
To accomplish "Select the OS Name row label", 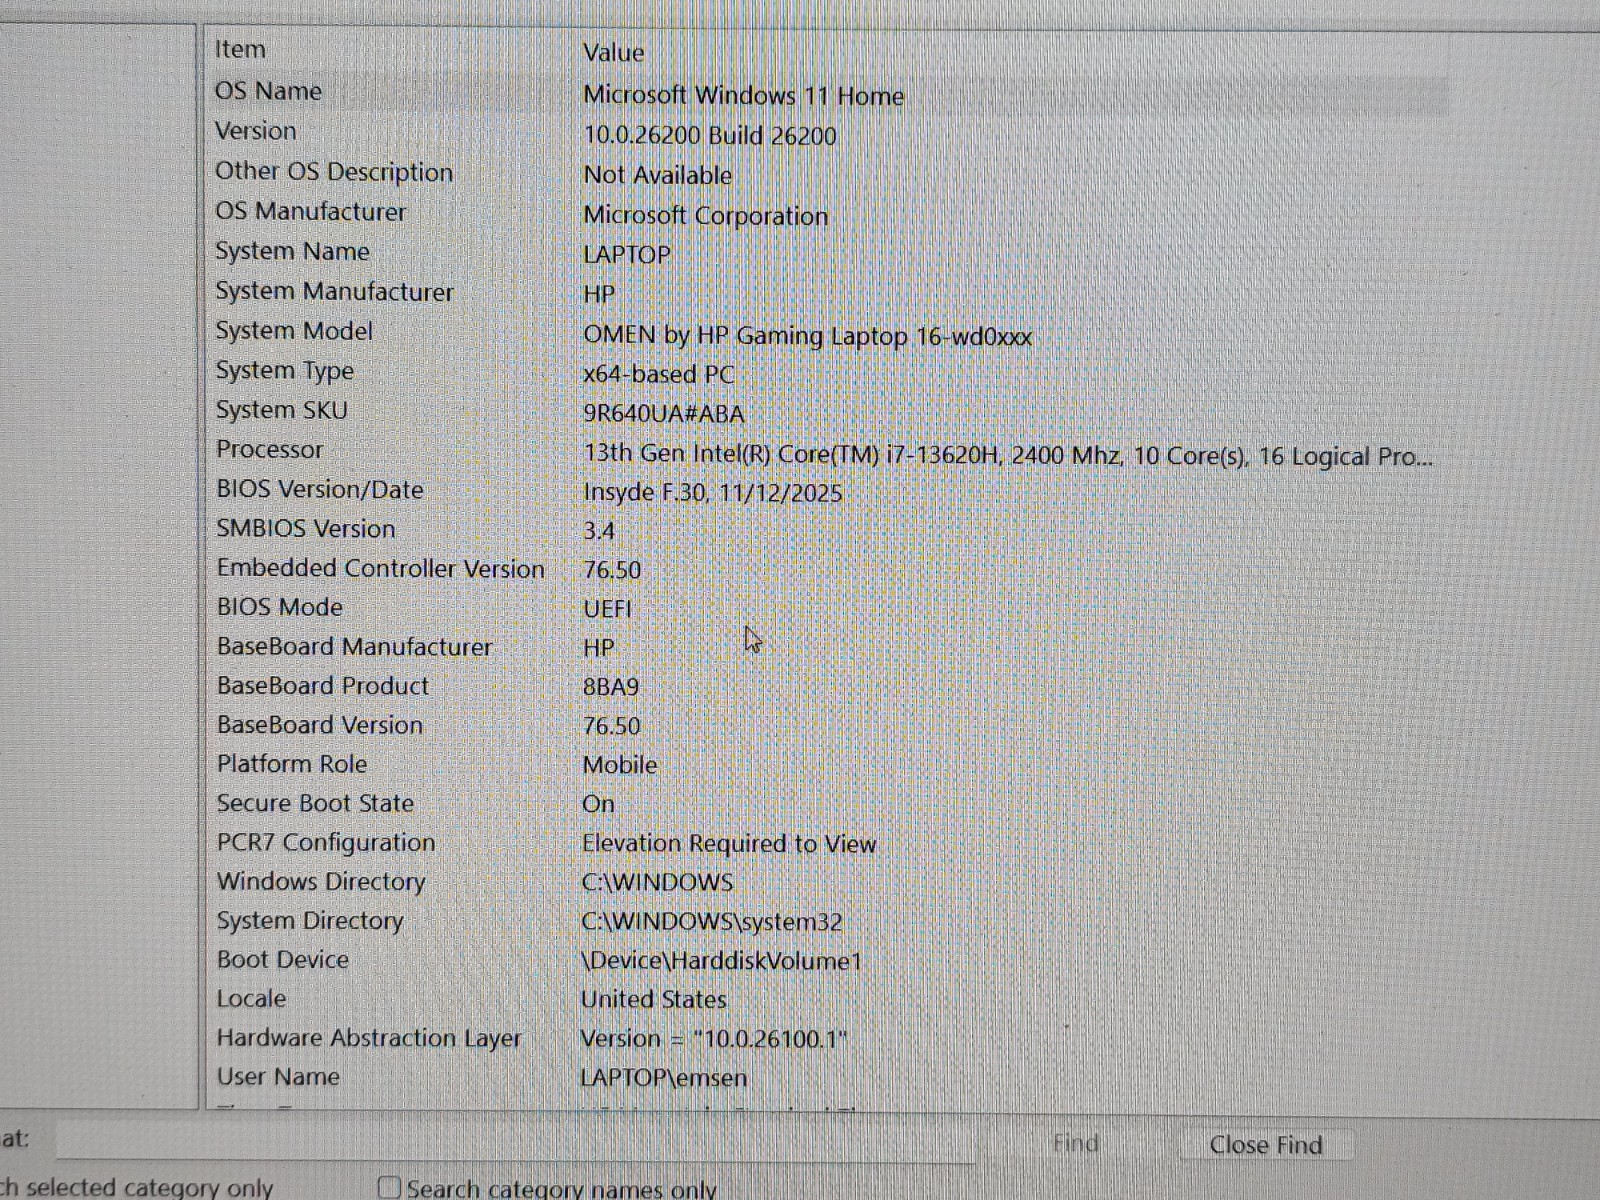I will coord(268,91).
